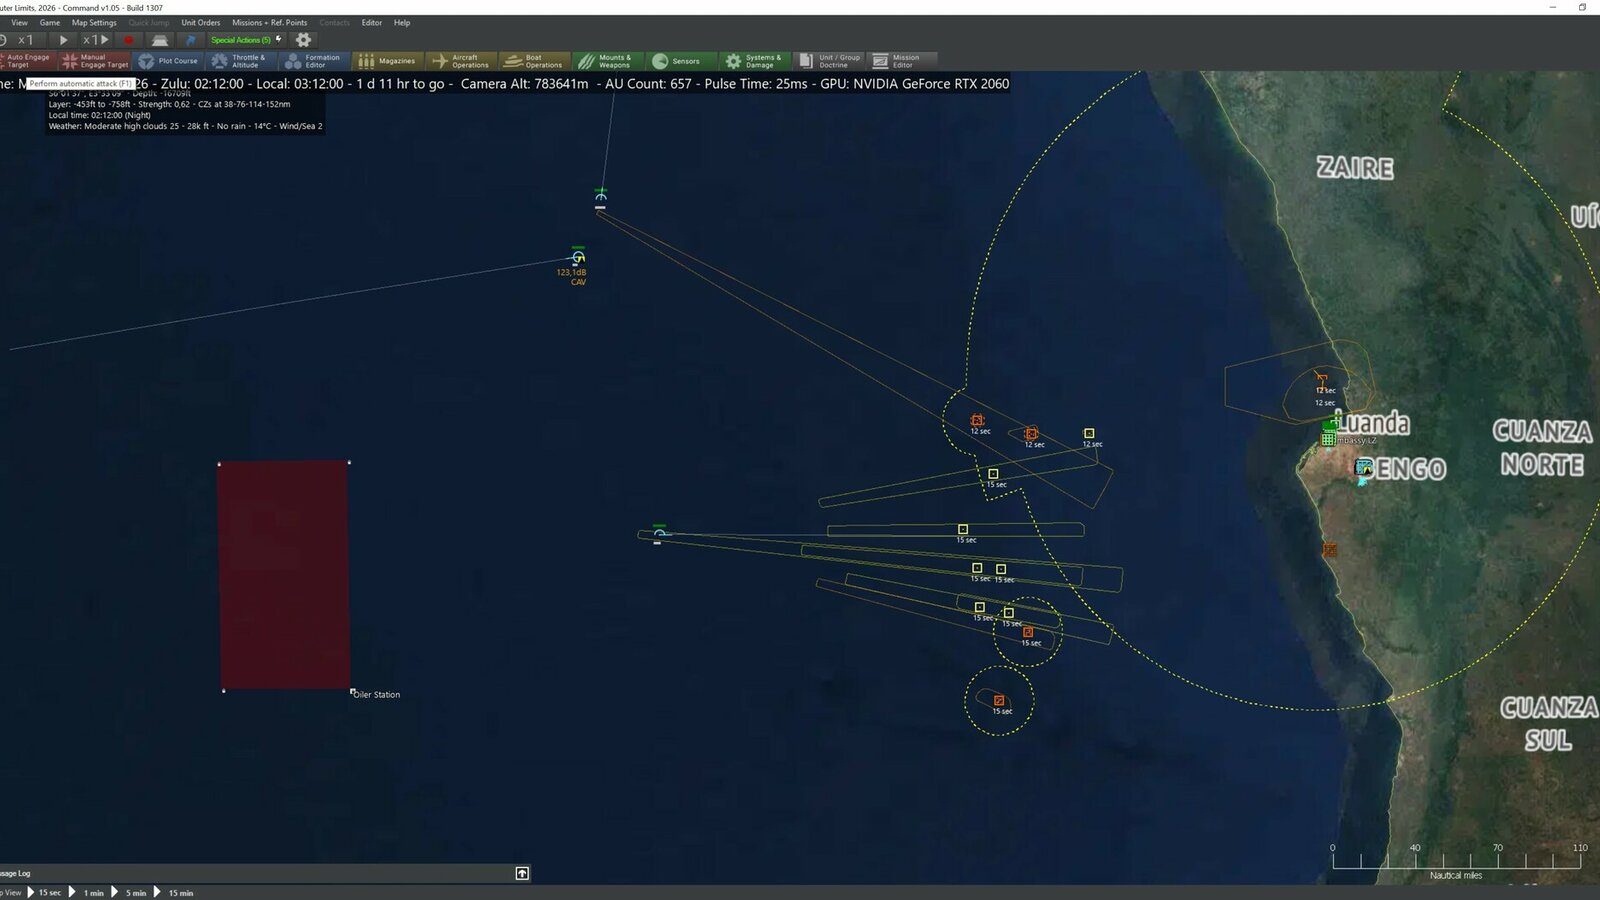The height and width of the screenshot is (900, 1600).
Task: Open Missions + Ref. Points menu
Action: pos(270,22)
